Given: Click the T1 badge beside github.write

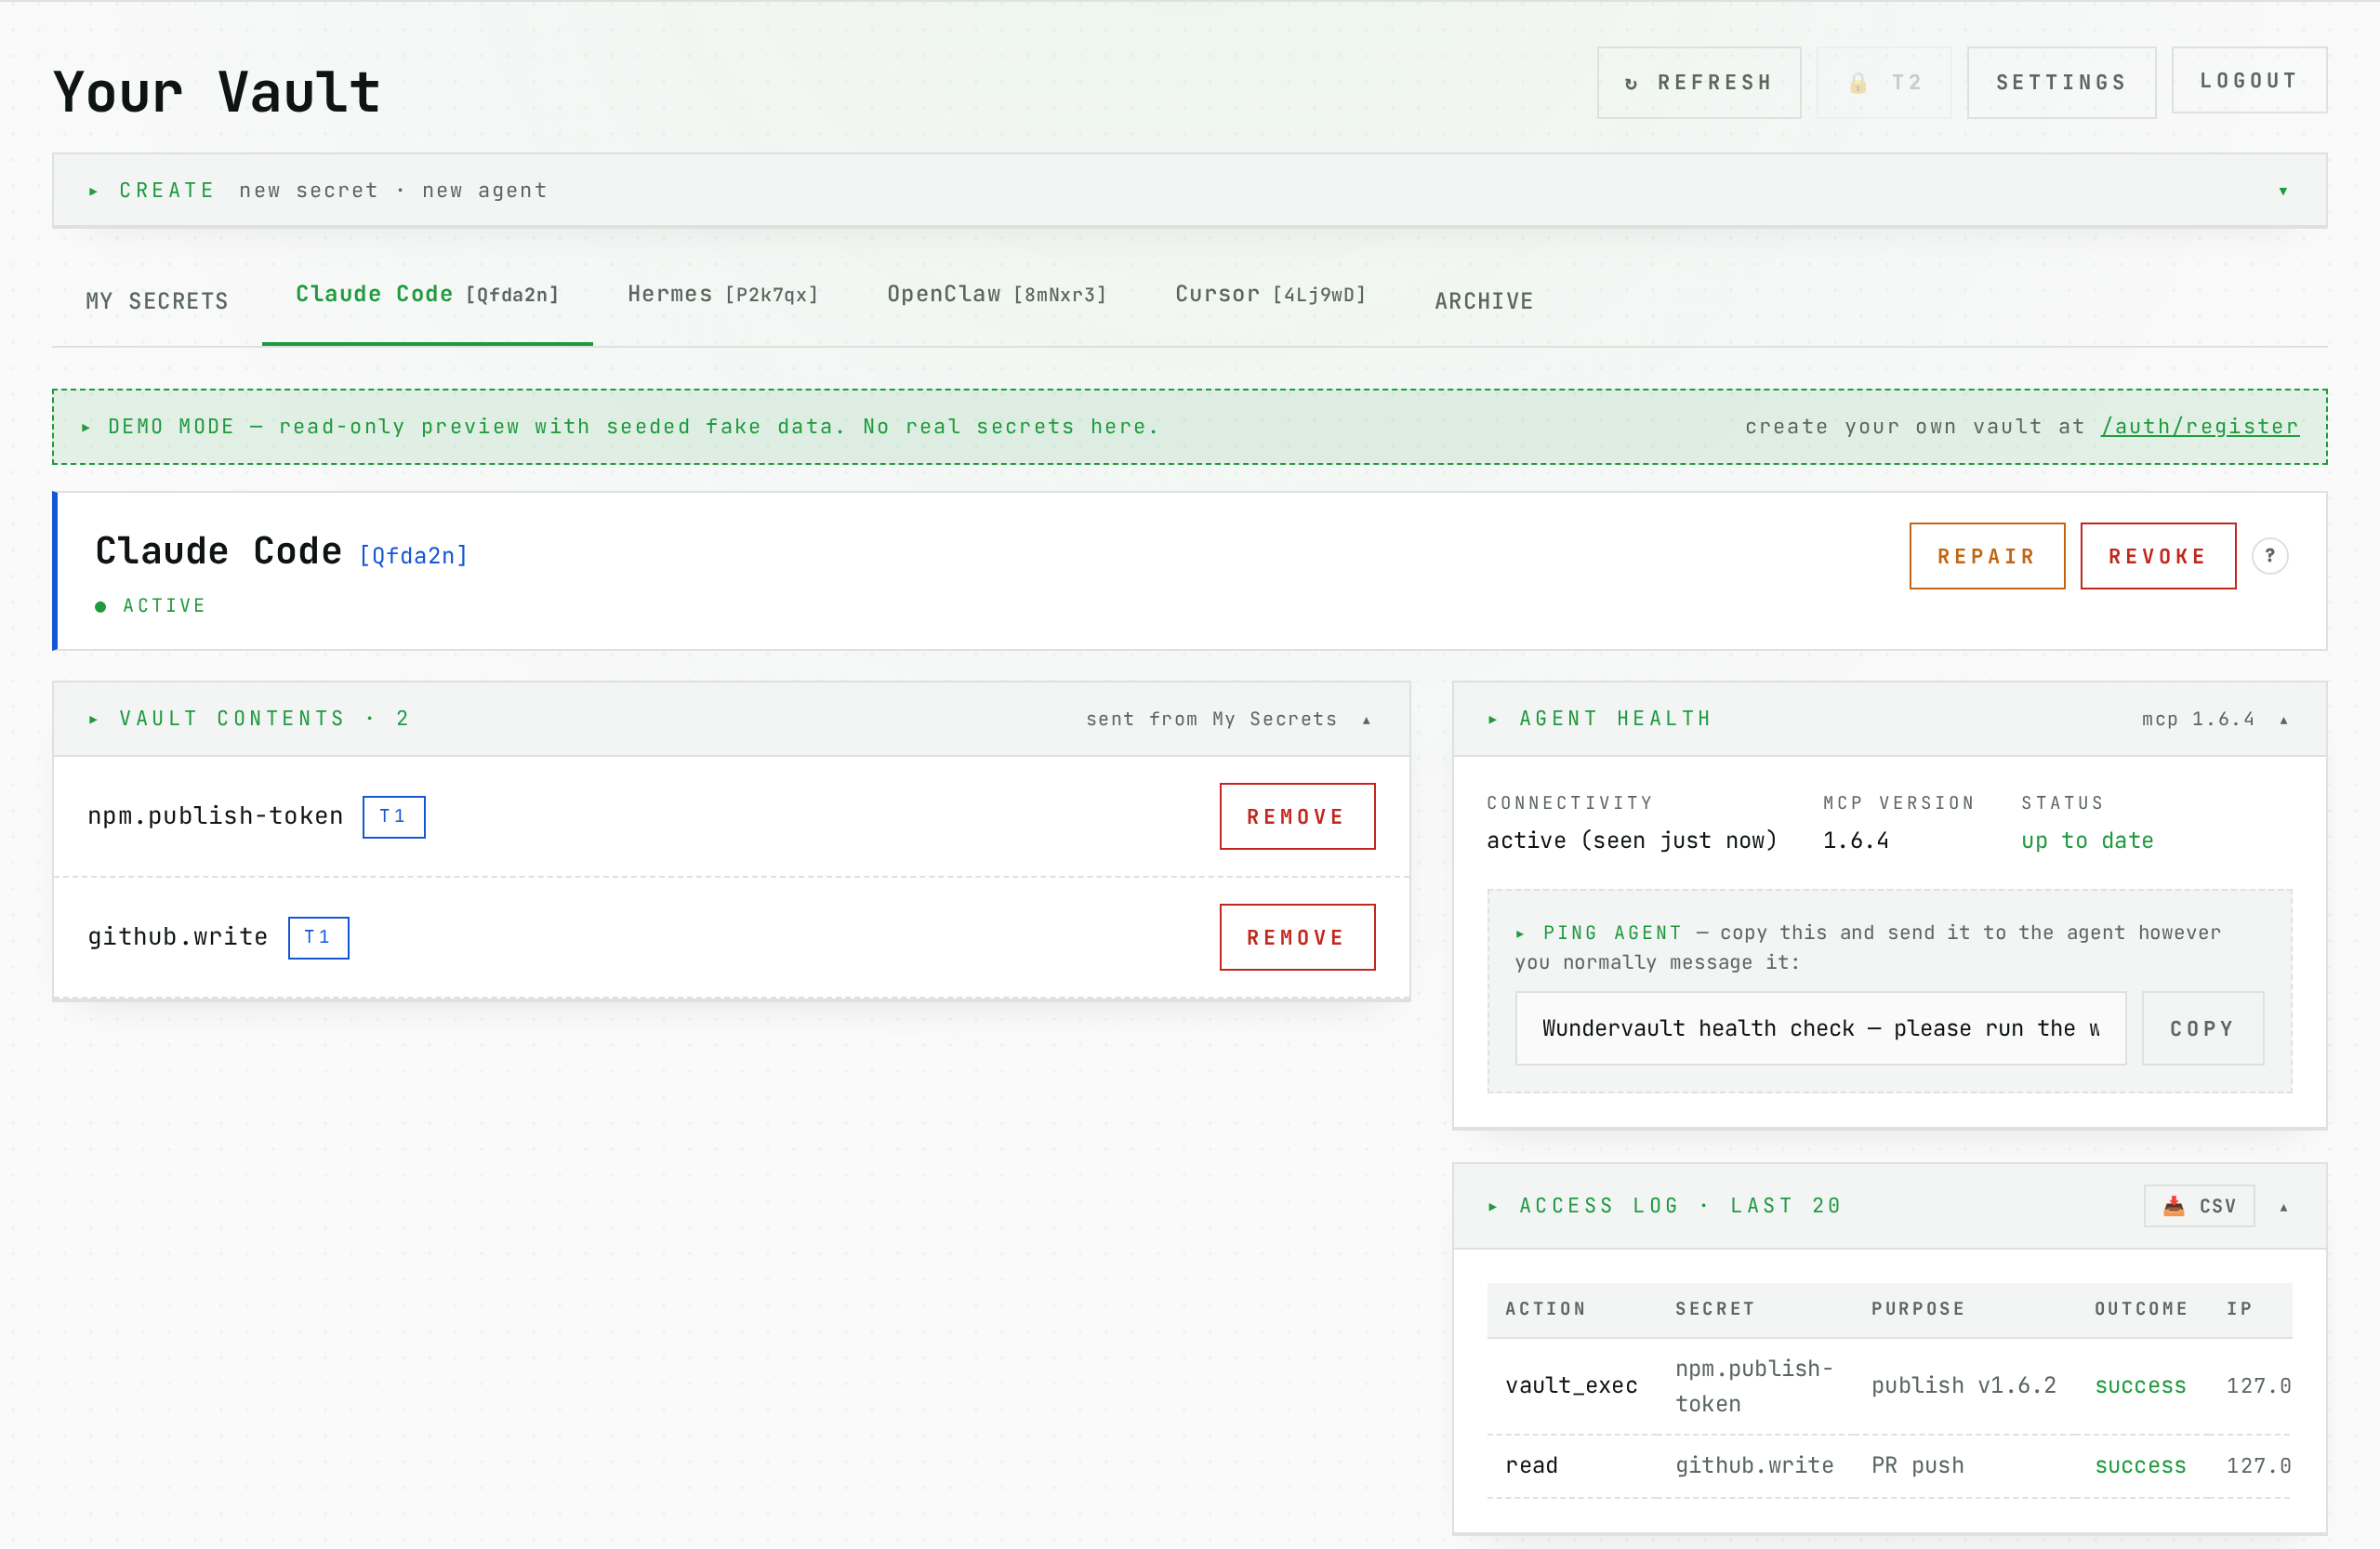Looking at the screenshot, I should 318,937.
